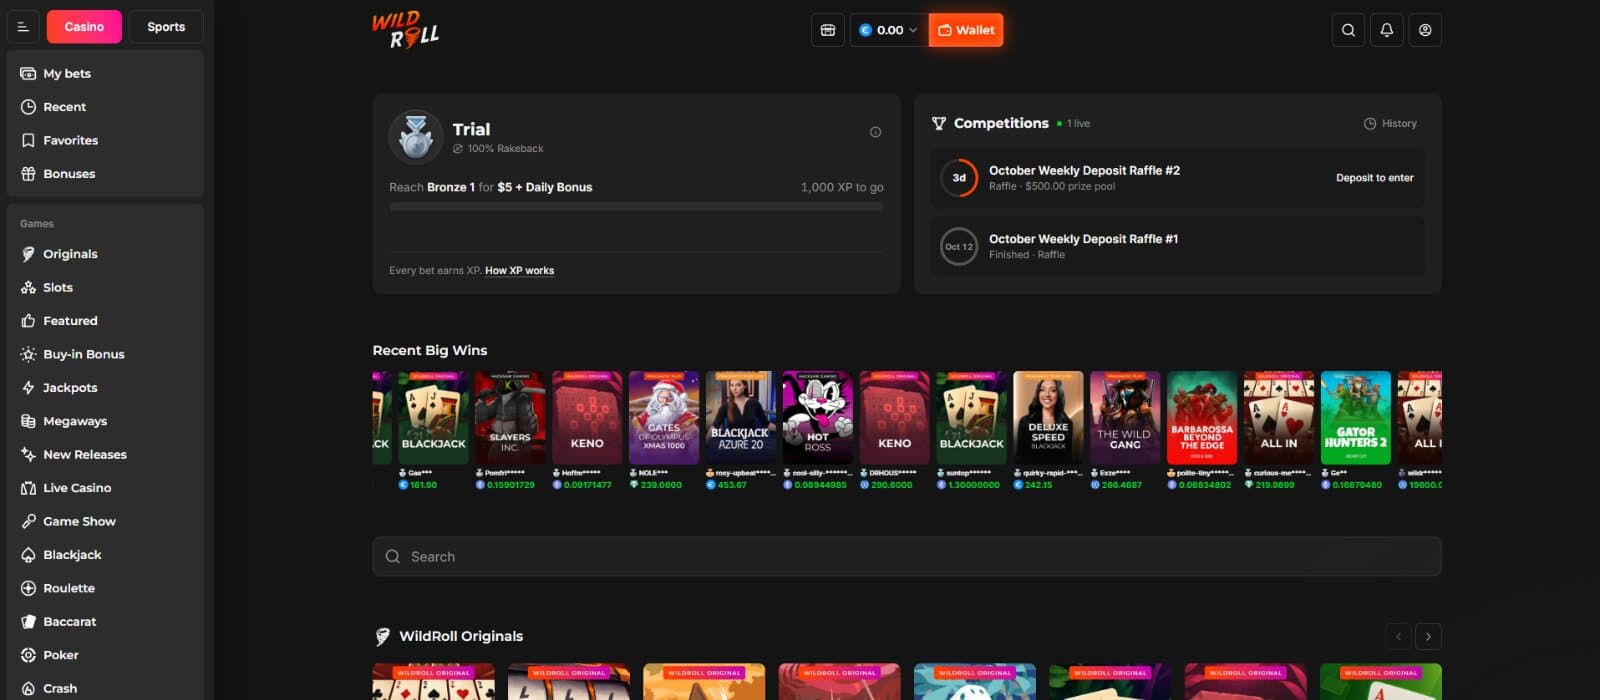The image size is (1600, 700).
Task: Open the Gates of Olympus Xmas 1000 thumbnail
Action: (x=664, y=418)
